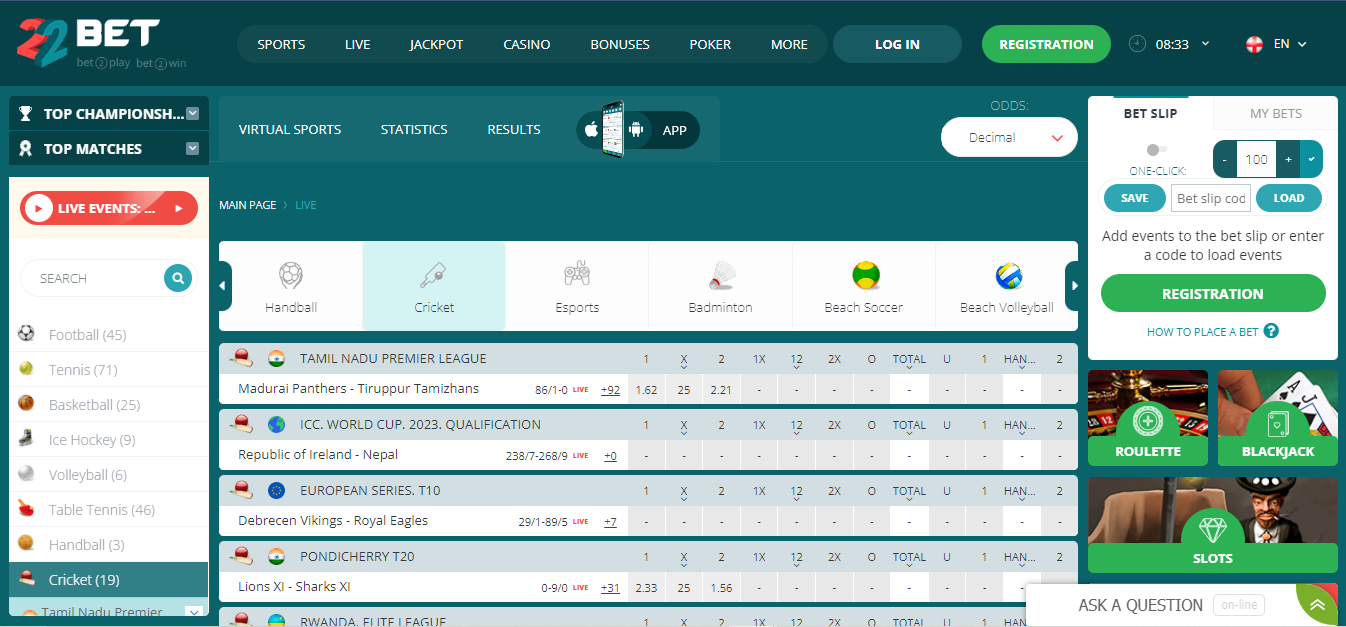Click the England flag language icon
1346x627 pixels.
[x=1254, y=44]
